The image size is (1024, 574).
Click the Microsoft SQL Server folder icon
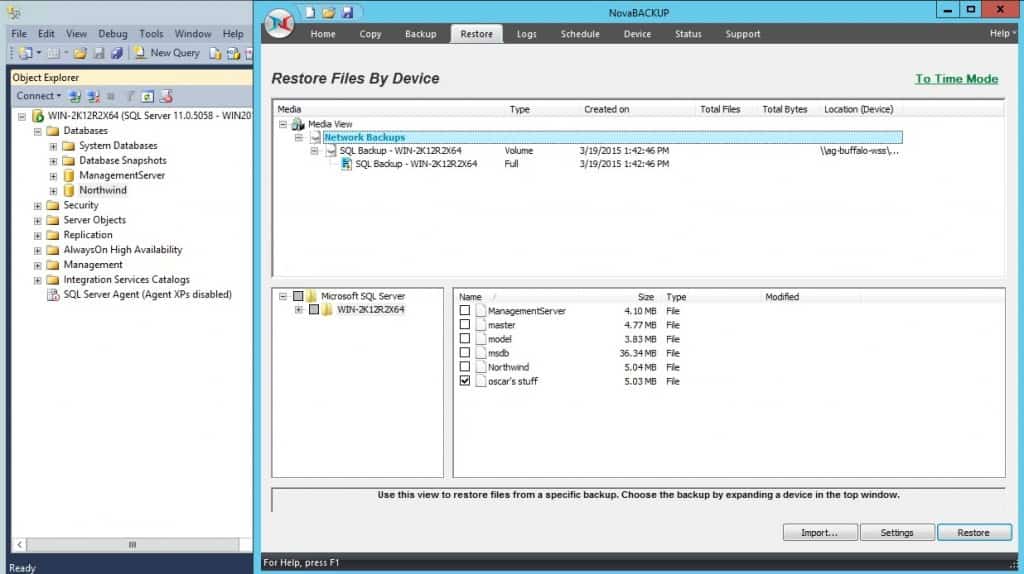pyautogui.click(x=313, y=296)
